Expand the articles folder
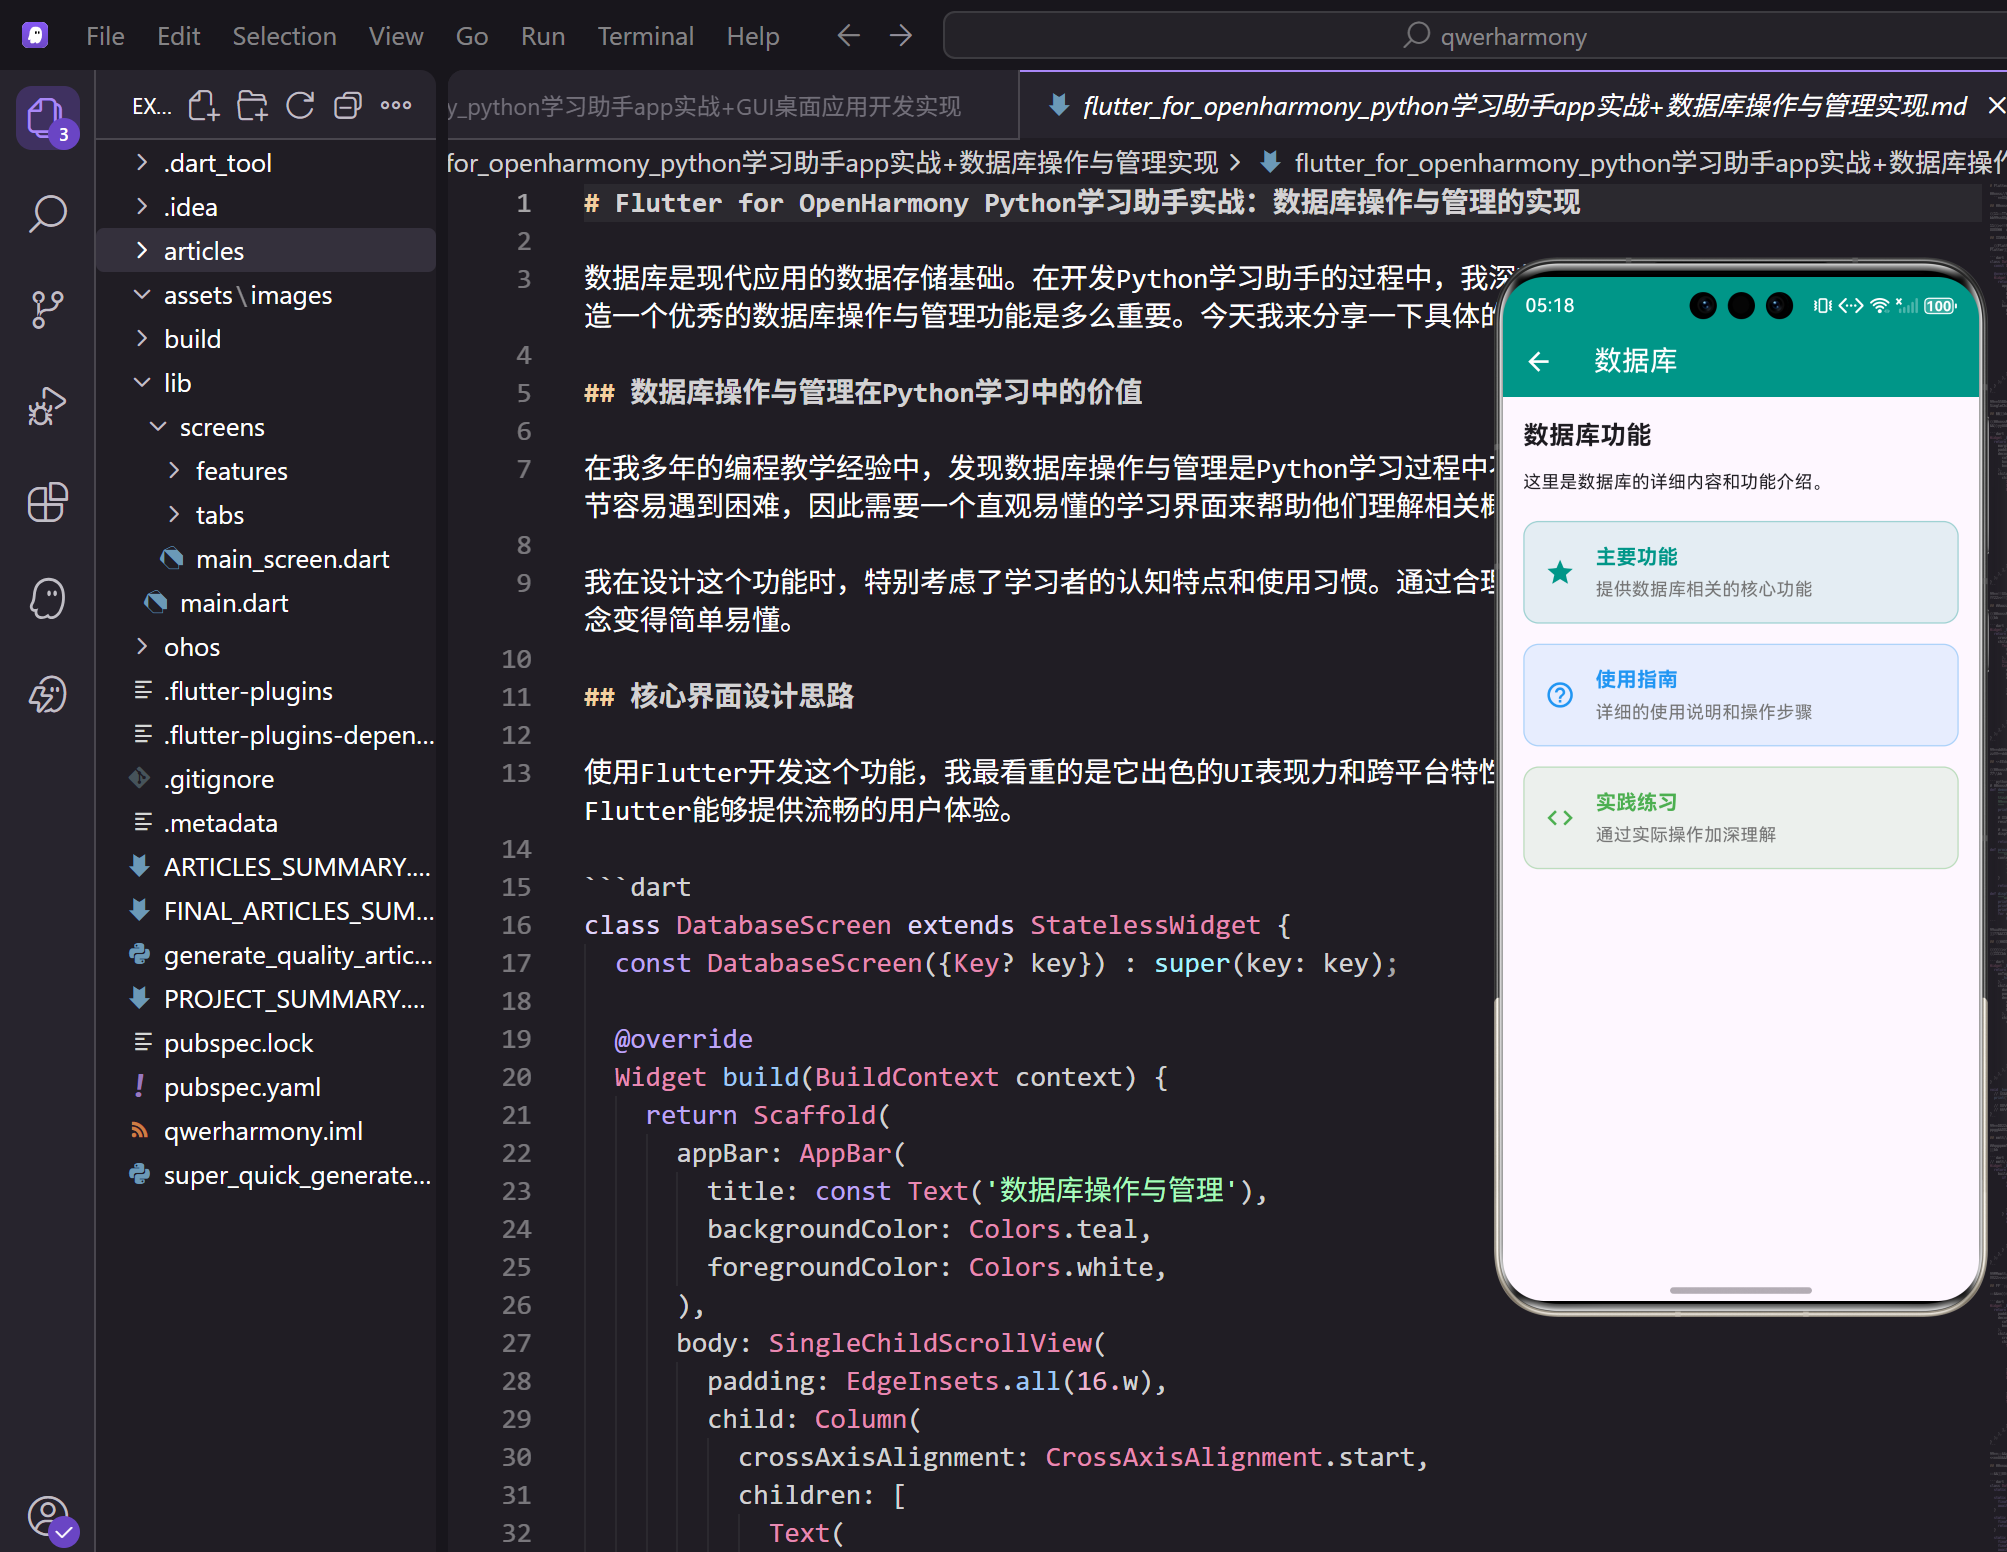 tap(204, 251)
